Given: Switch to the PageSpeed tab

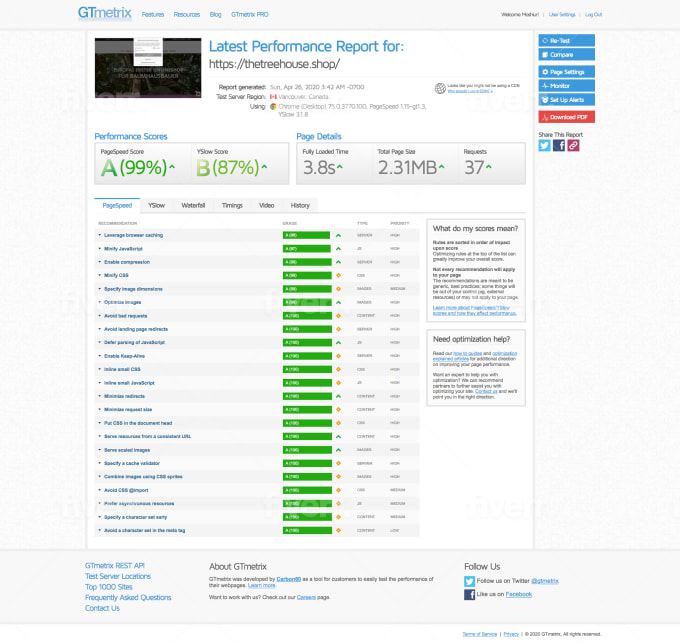Looking at the screenshot, I should pos(117,206).
